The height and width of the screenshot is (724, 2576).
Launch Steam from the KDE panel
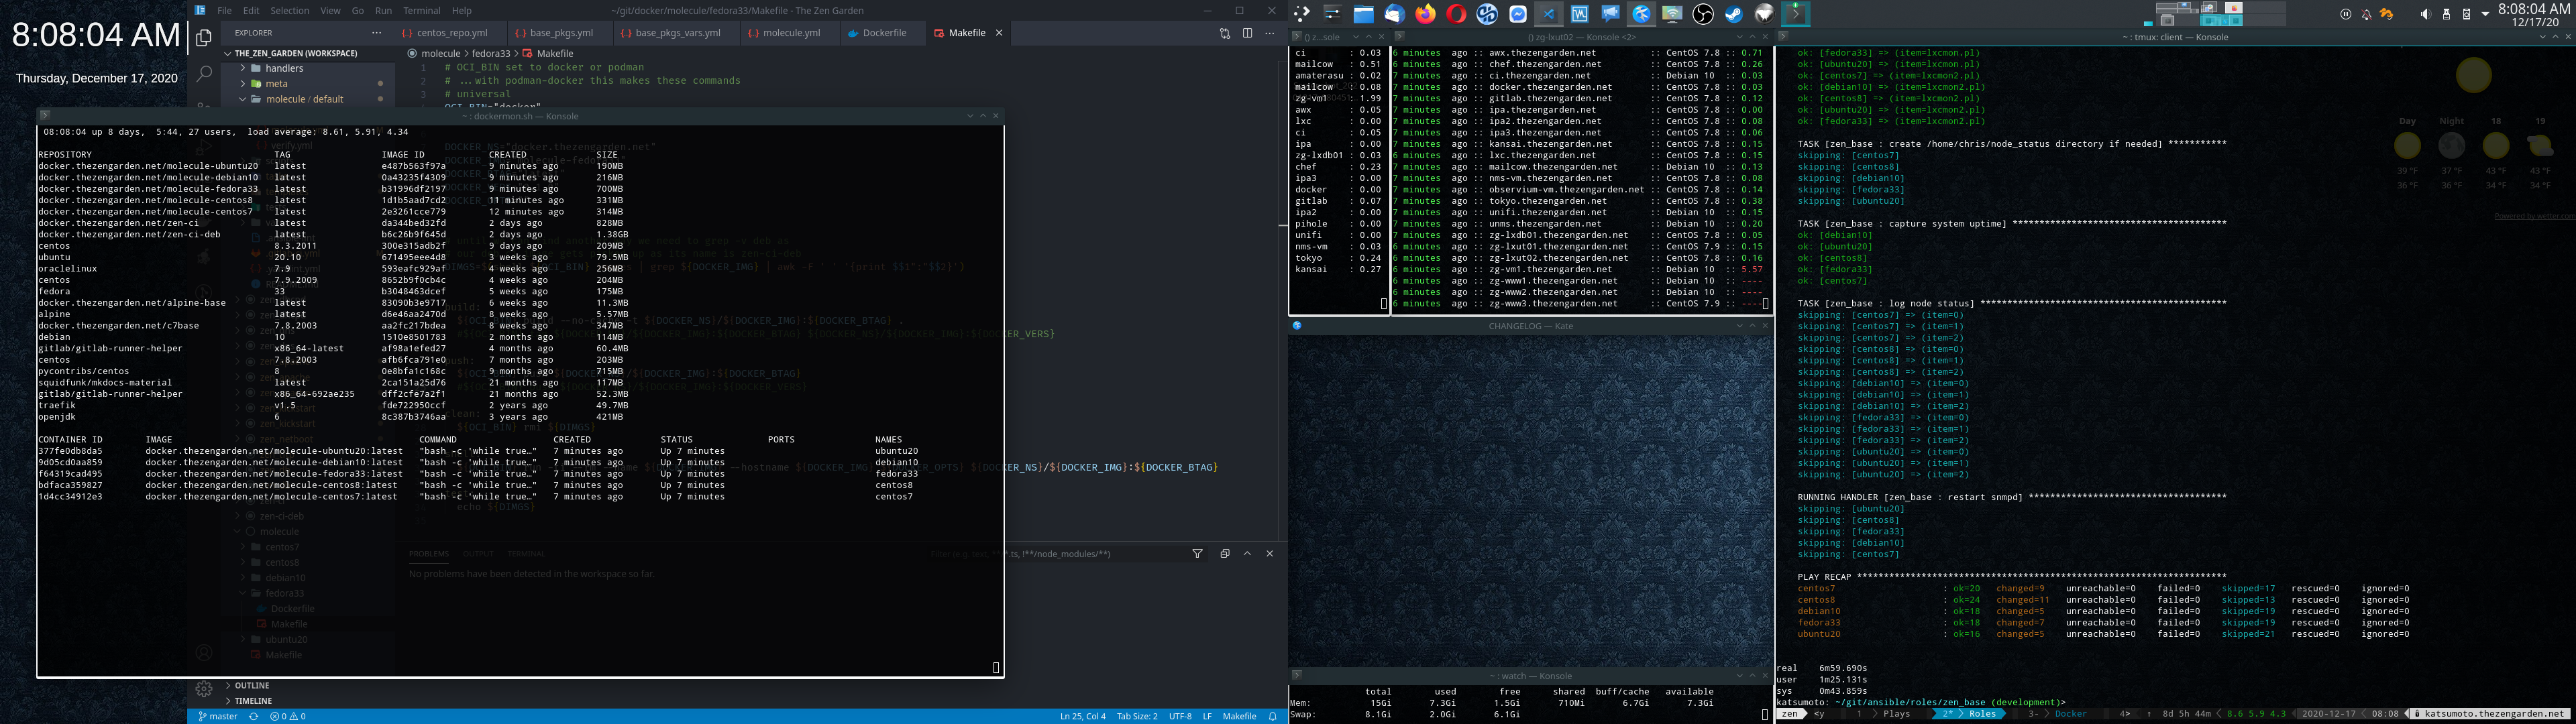click(x=1734, y=13)
